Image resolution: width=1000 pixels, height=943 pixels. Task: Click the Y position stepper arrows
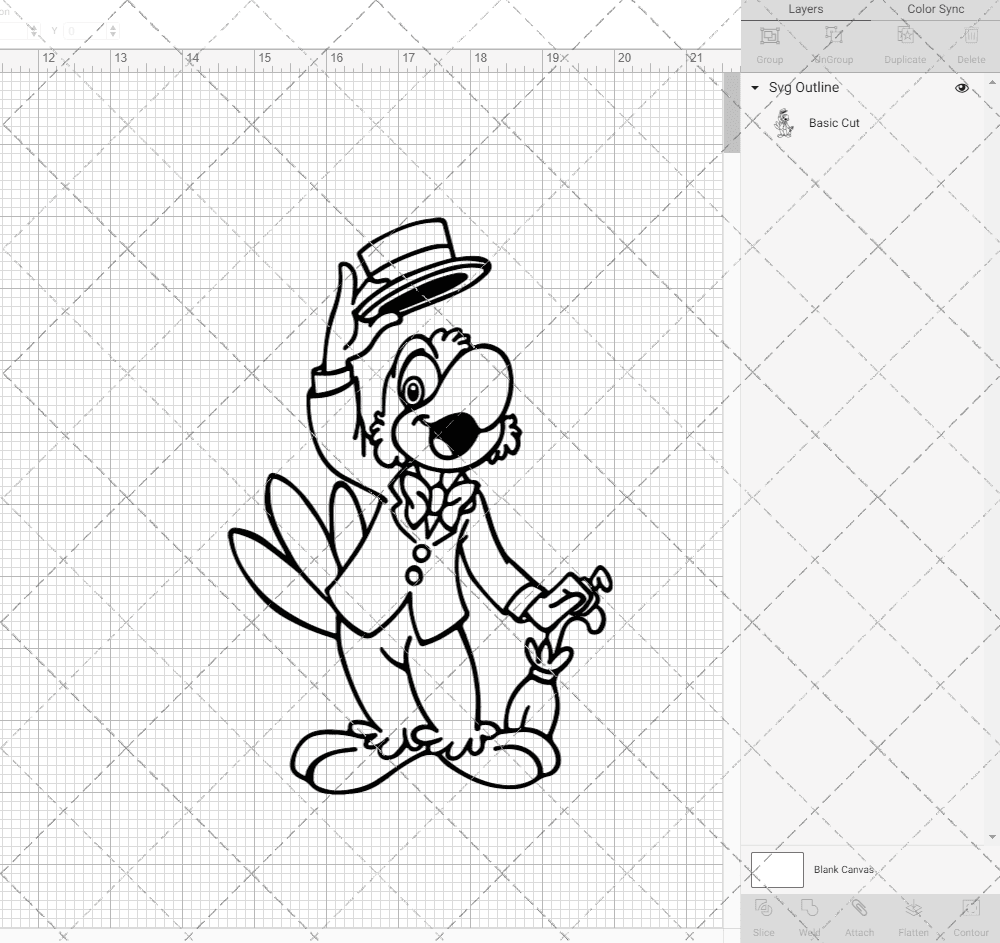coord(113,31)
